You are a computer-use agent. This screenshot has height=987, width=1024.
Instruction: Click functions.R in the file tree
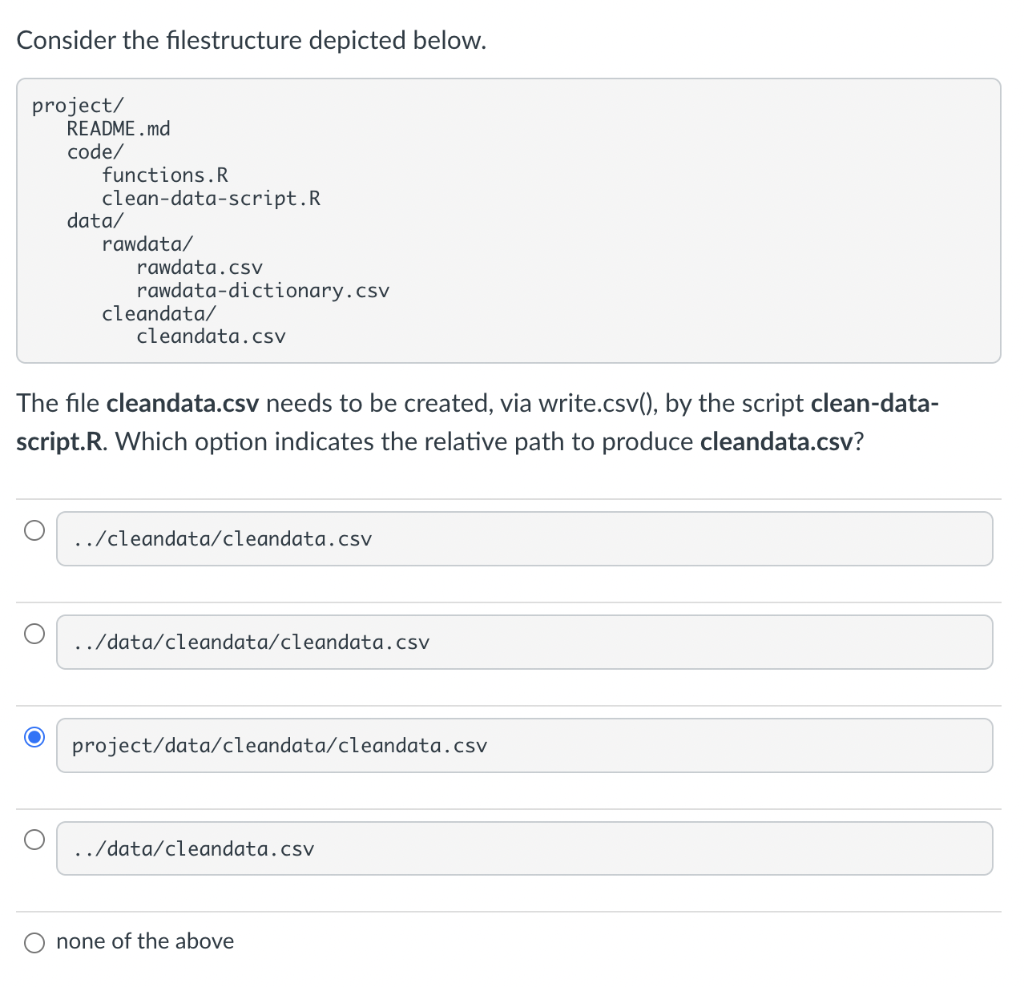click(x=165, y=175)
